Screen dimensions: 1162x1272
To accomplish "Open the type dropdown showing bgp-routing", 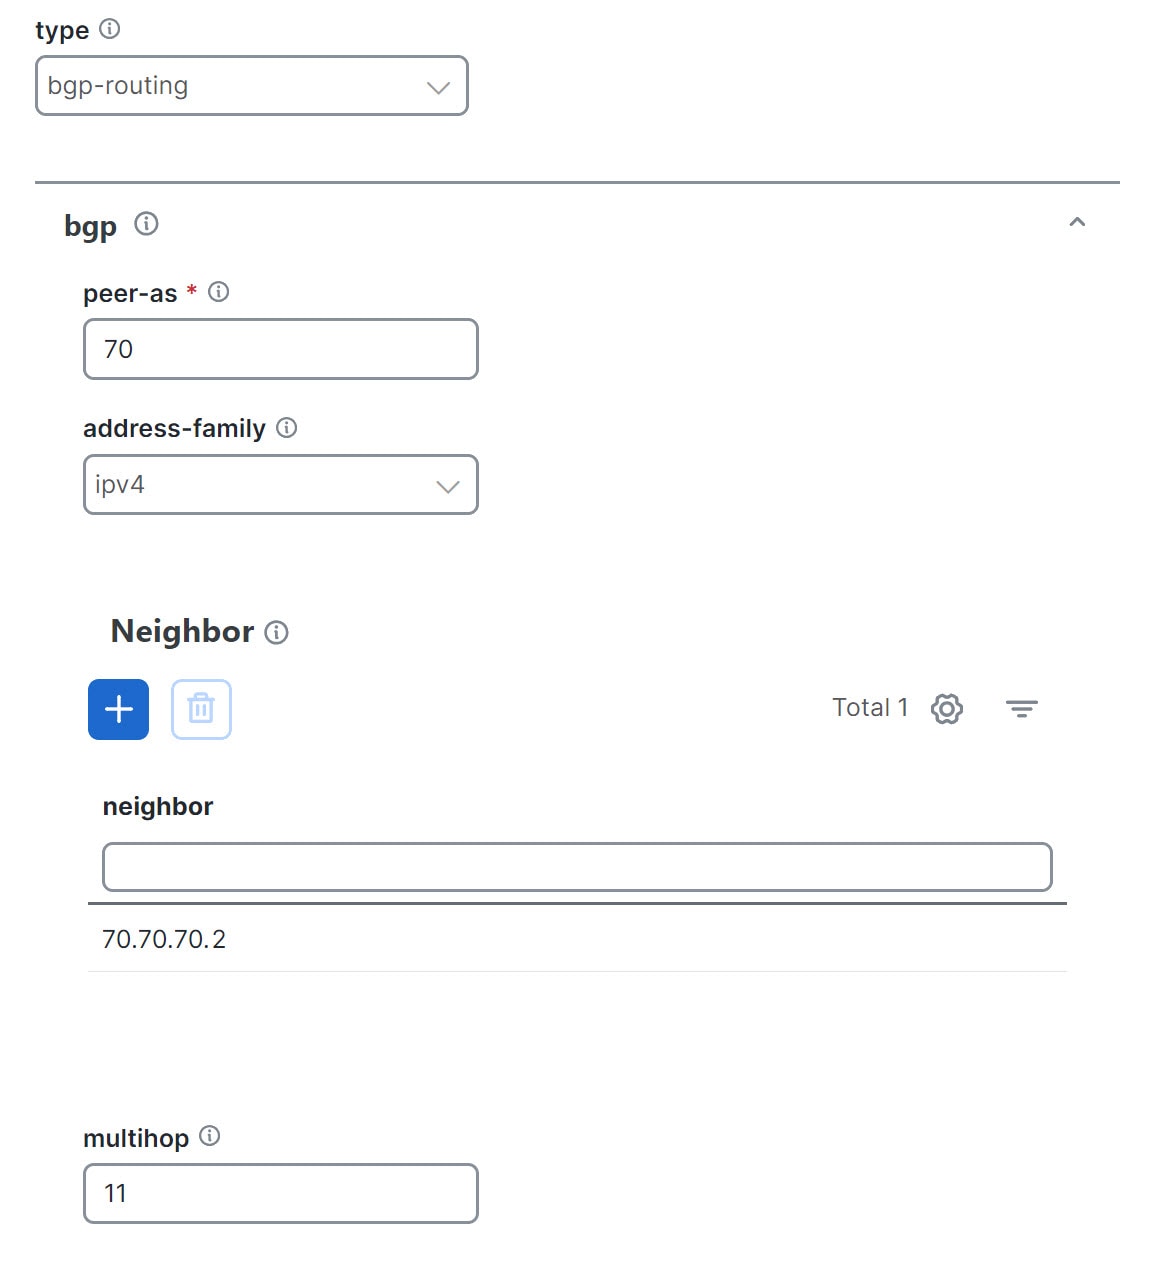I will coord(251,86).
